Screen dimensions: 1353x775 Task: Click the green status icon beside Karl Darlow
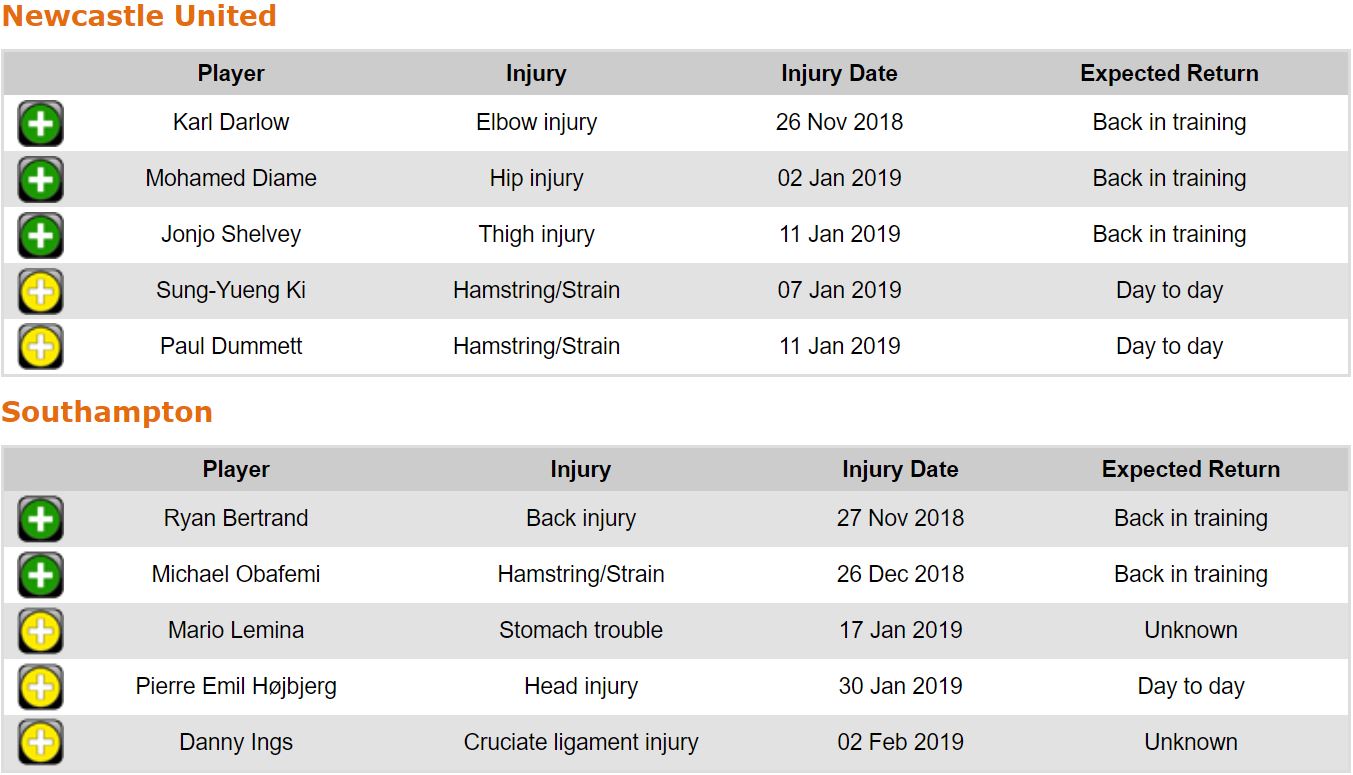click(40, 124)
